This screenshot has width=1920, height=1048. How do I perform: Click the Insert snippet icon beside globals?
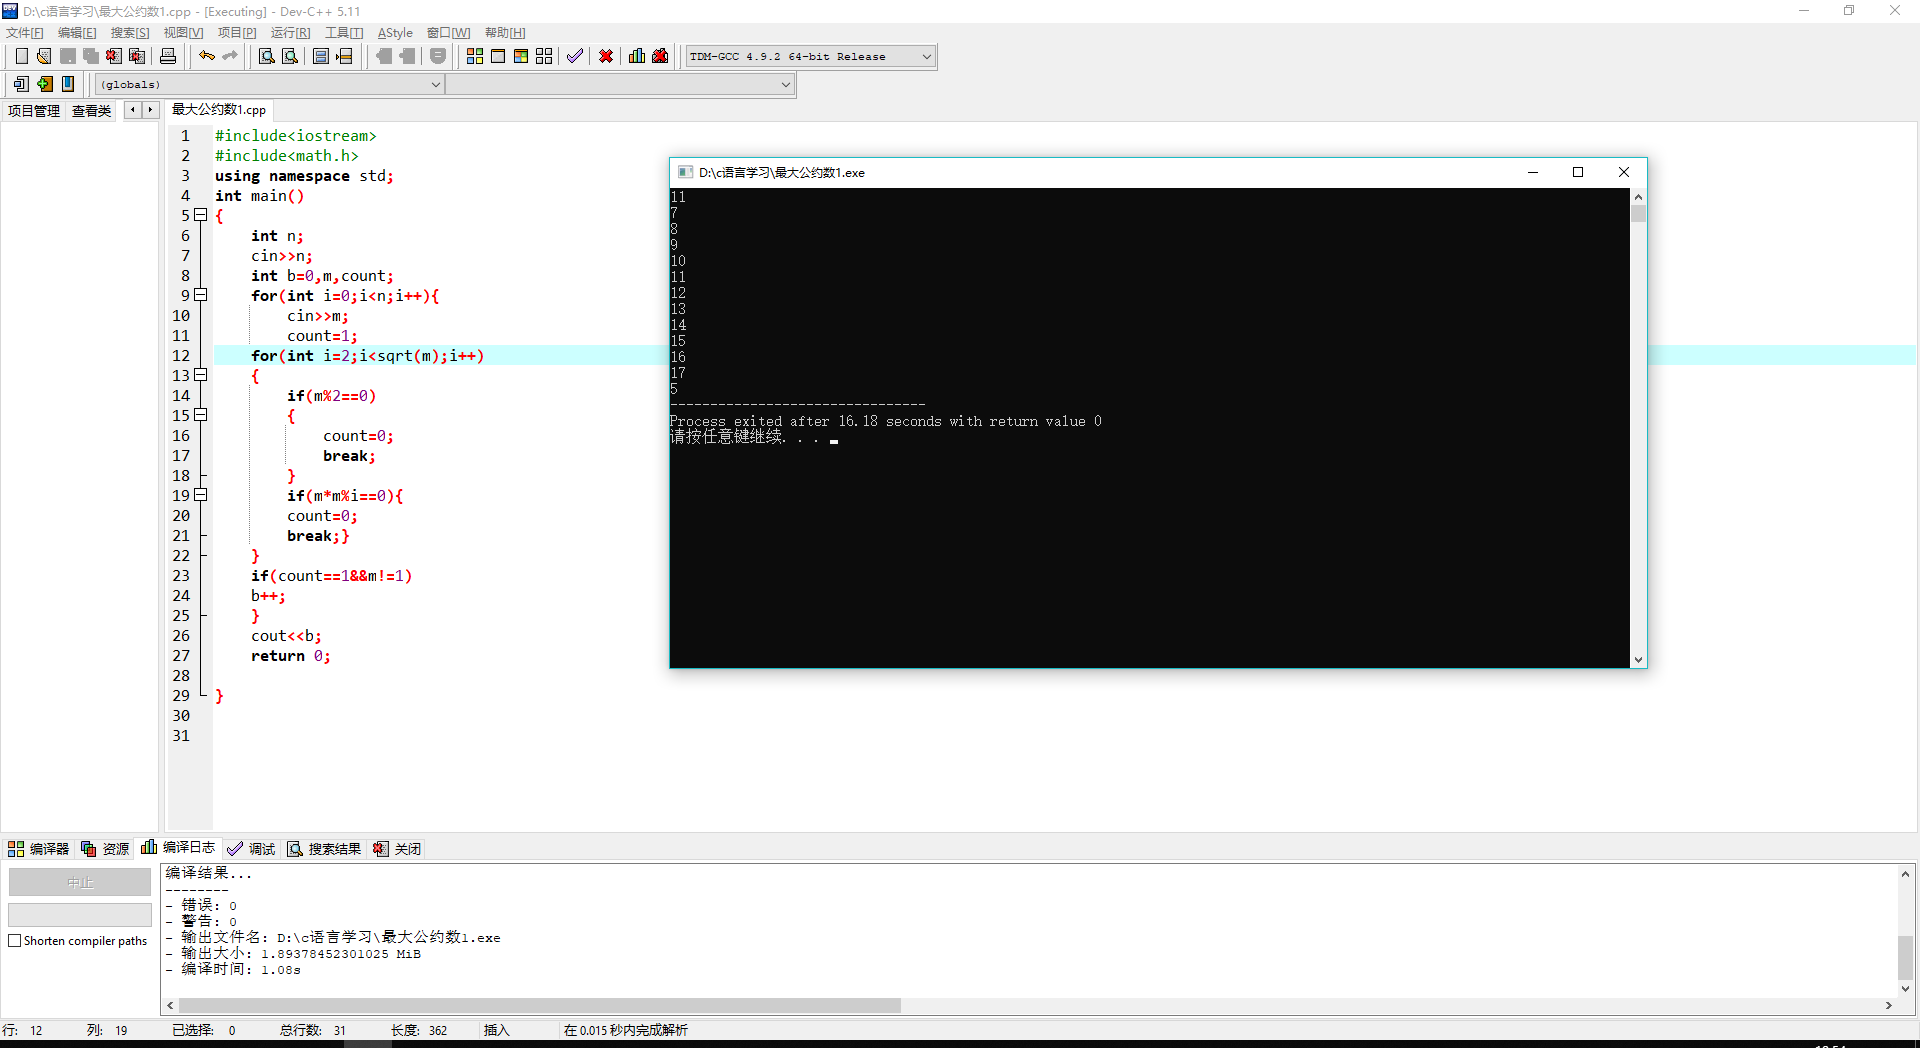(45, 84)
